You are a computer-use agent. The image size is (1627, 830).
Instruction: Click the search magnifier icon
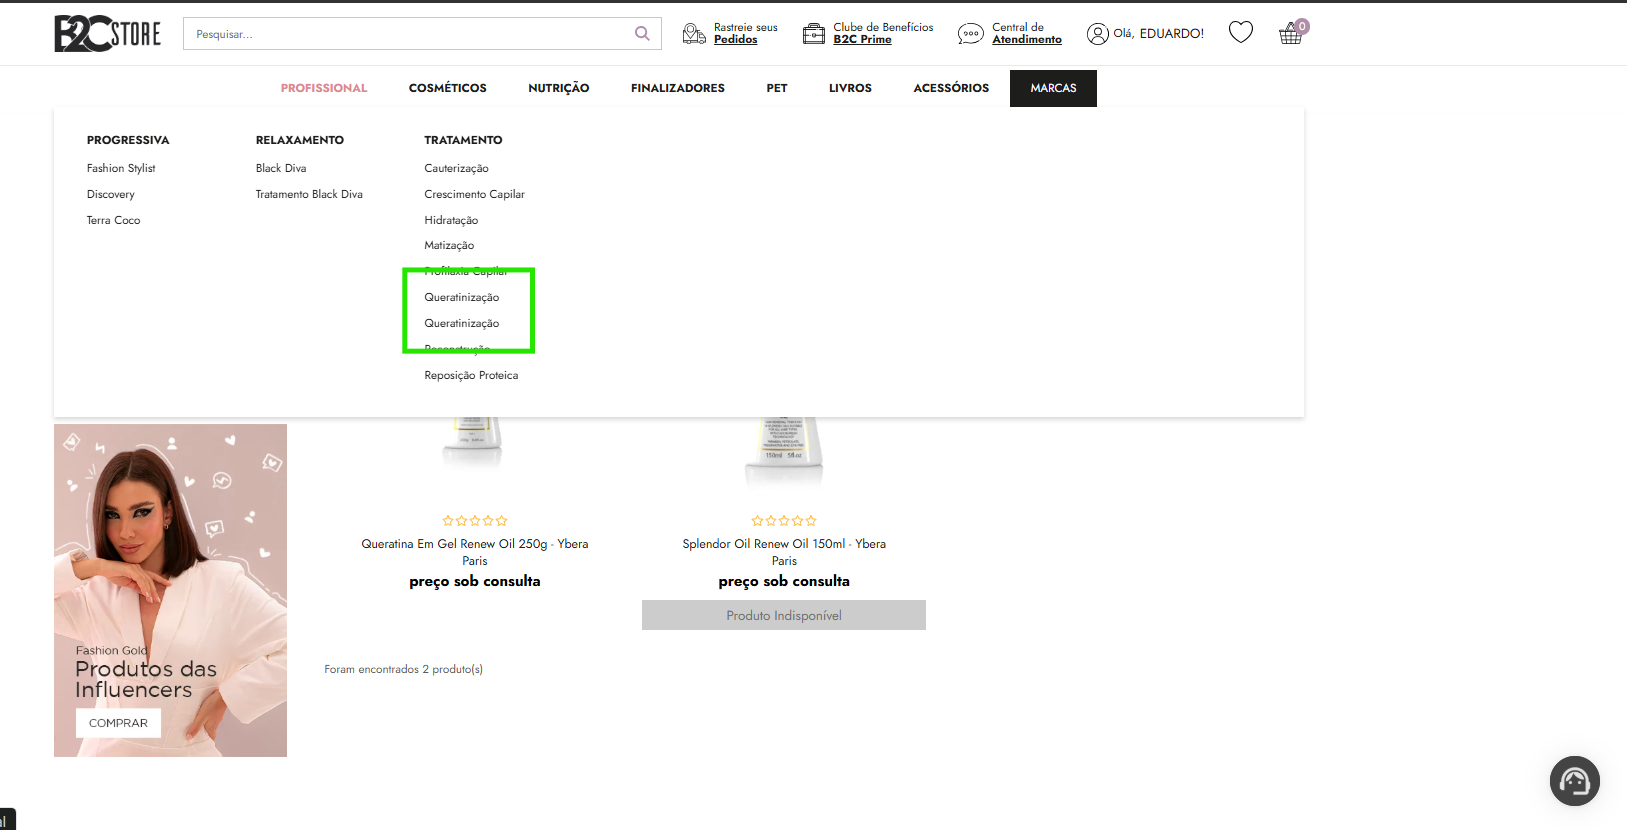(x=642, y=34)
